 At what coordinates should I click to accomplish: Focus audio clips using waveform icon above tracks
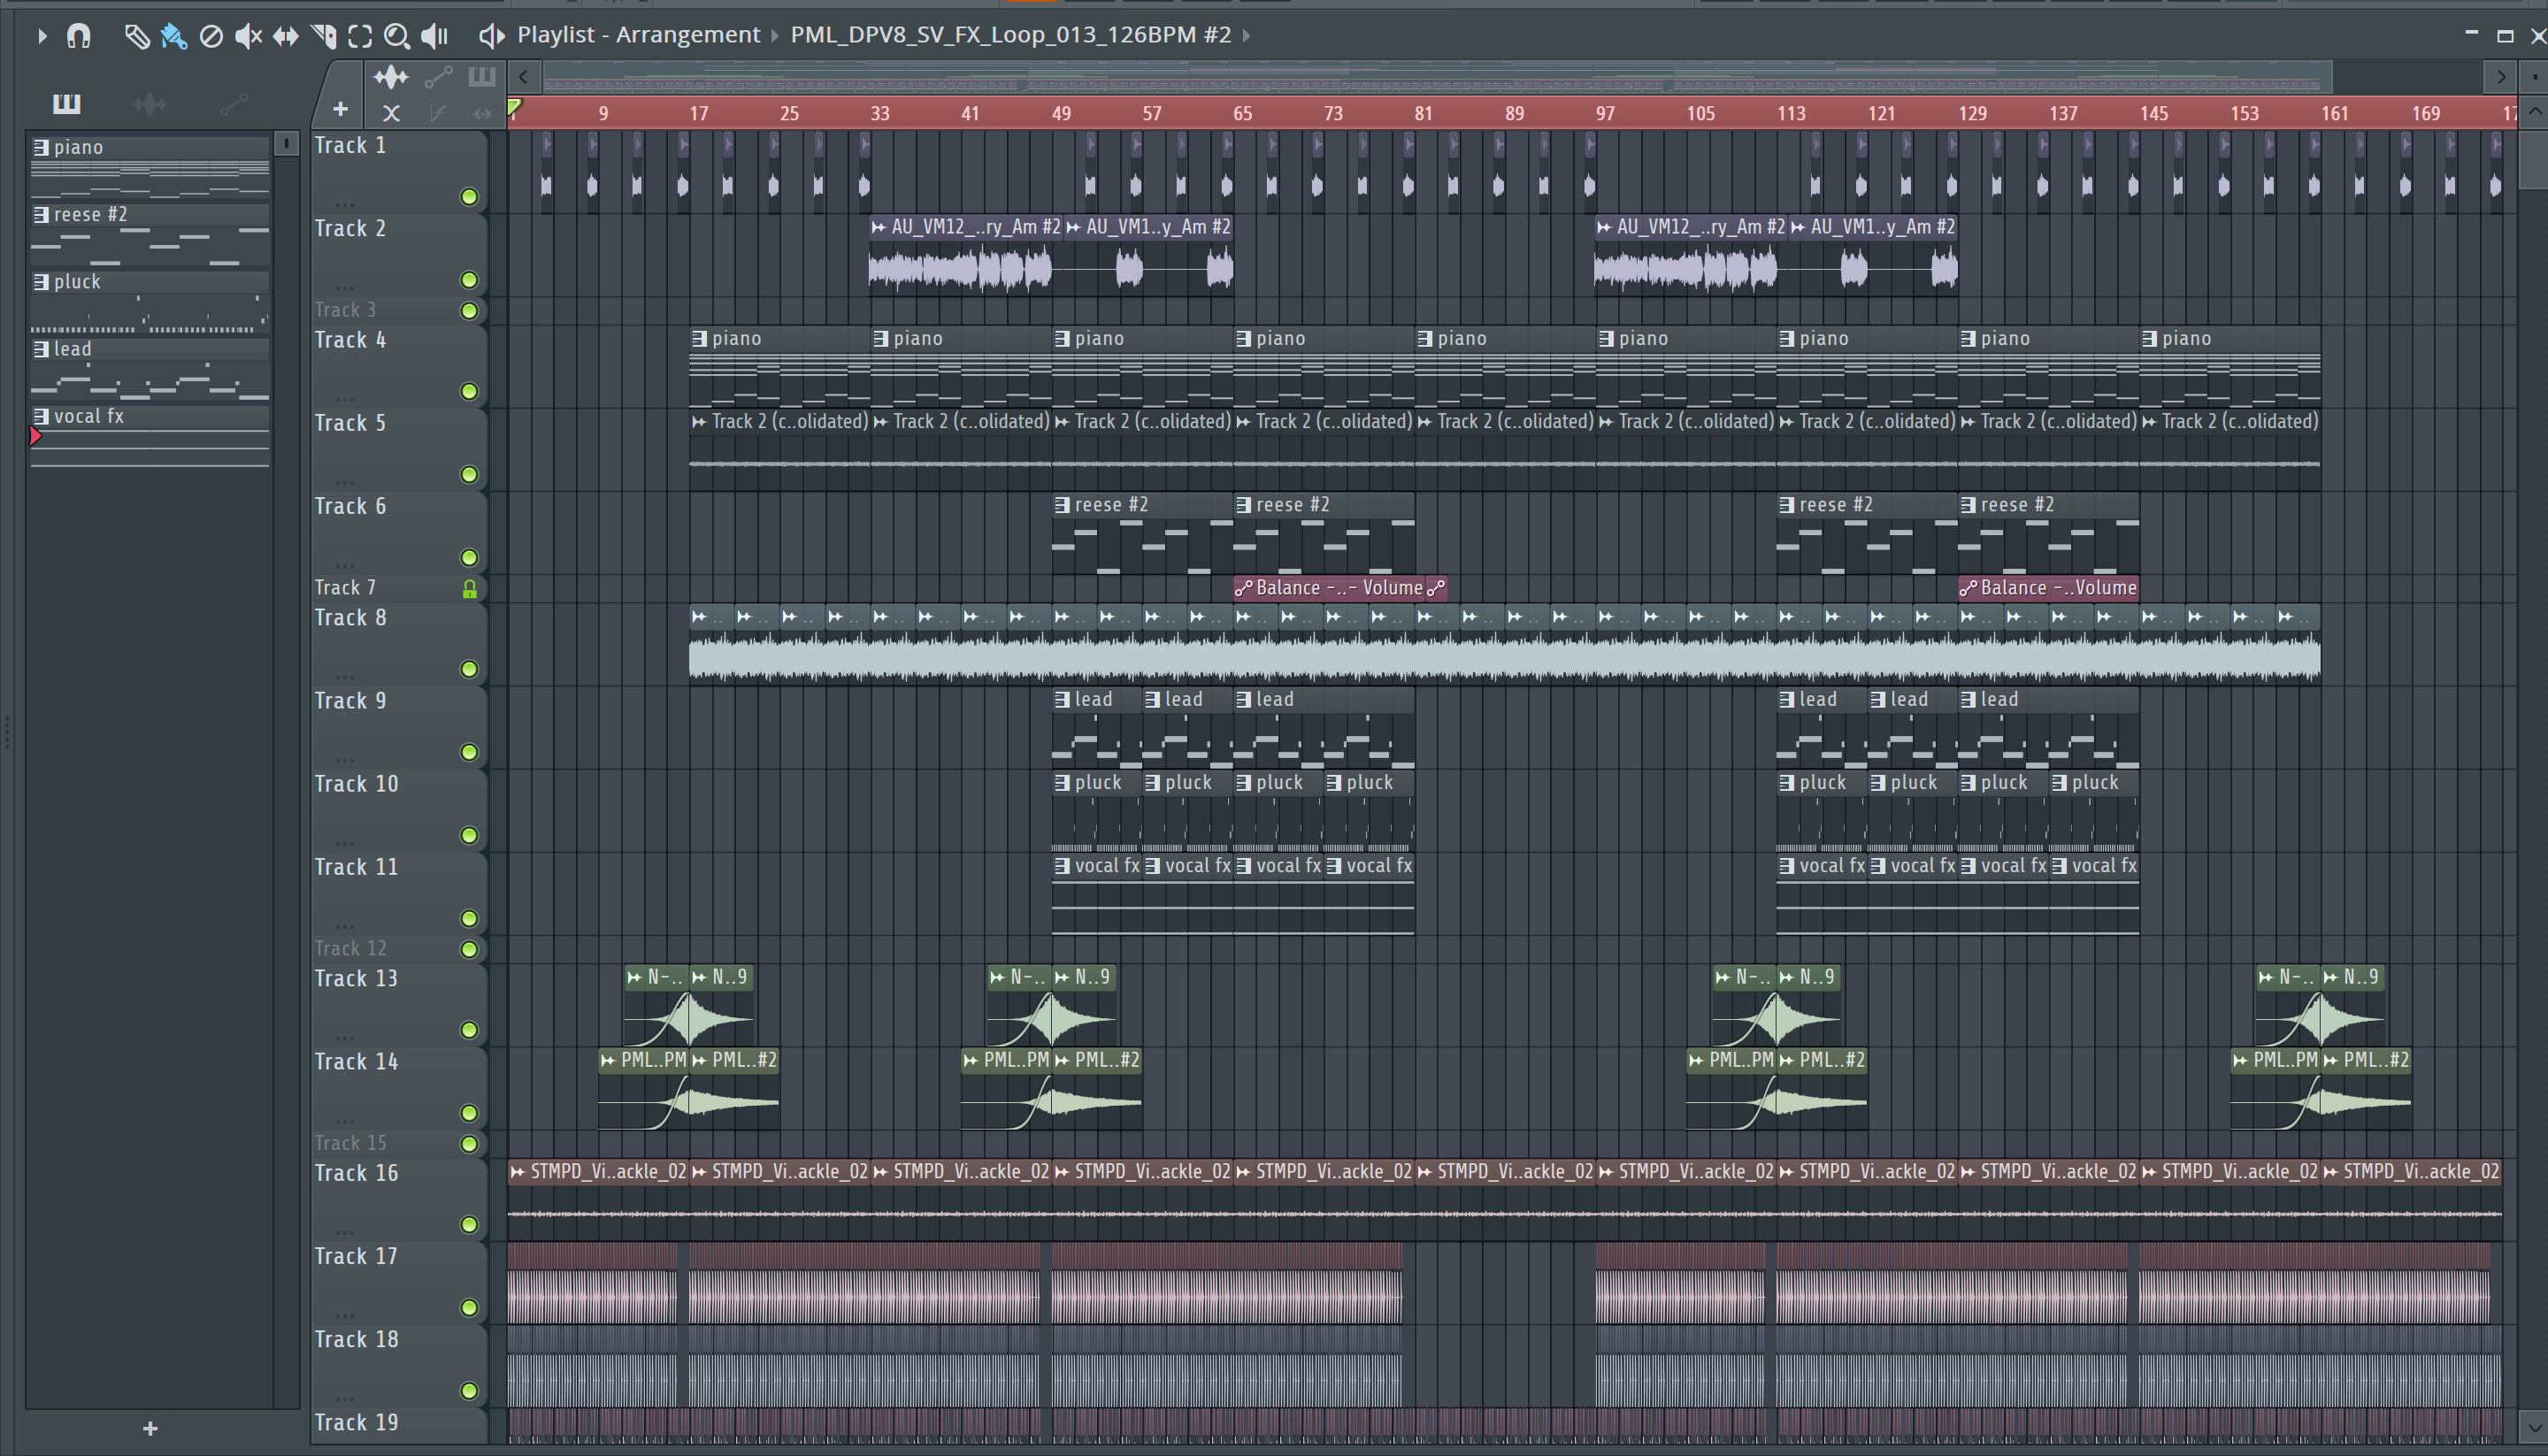point(391,77)
